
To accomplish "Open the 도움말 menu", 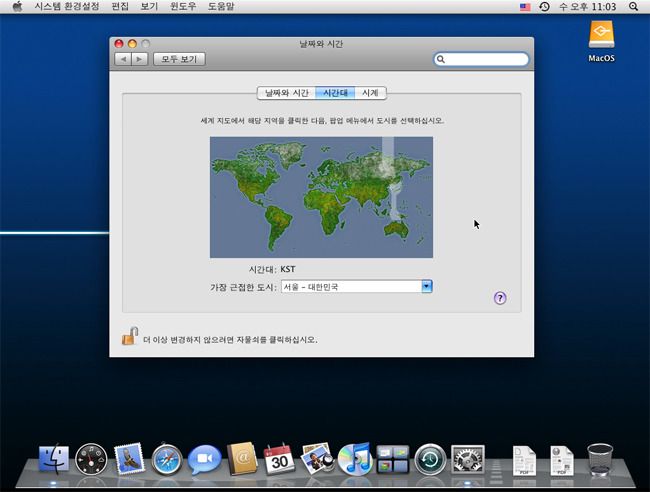I will coord(221,7).
